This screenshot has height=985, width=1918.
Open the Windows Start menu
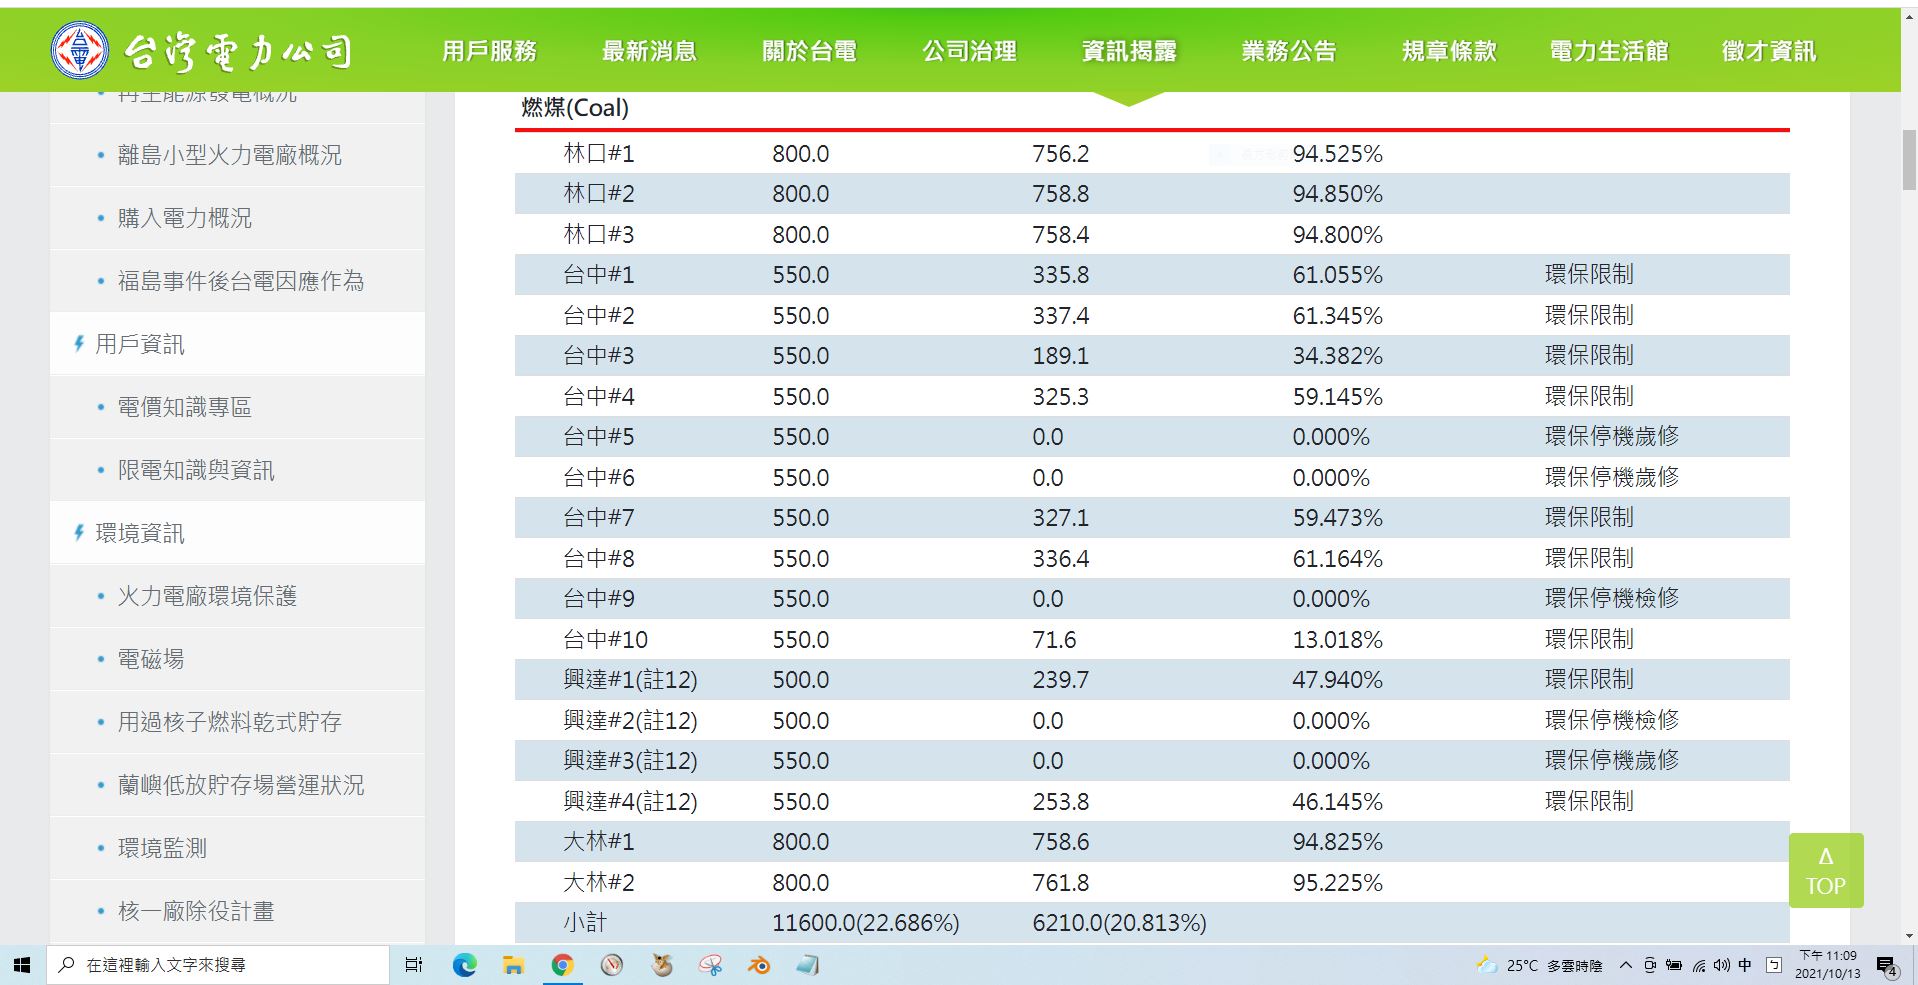(x=22, y=965)
